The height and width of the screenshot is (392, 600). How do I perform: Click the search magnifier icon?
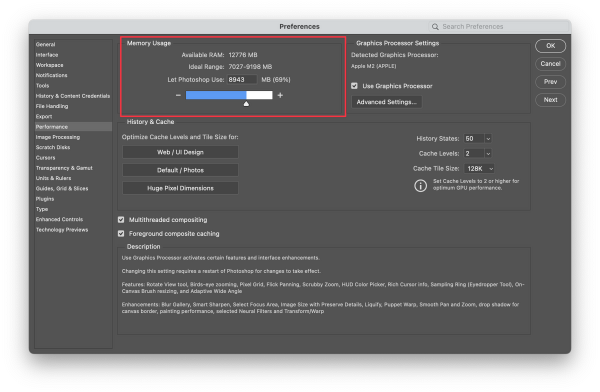pyautogui.click(x=435, y=27)
